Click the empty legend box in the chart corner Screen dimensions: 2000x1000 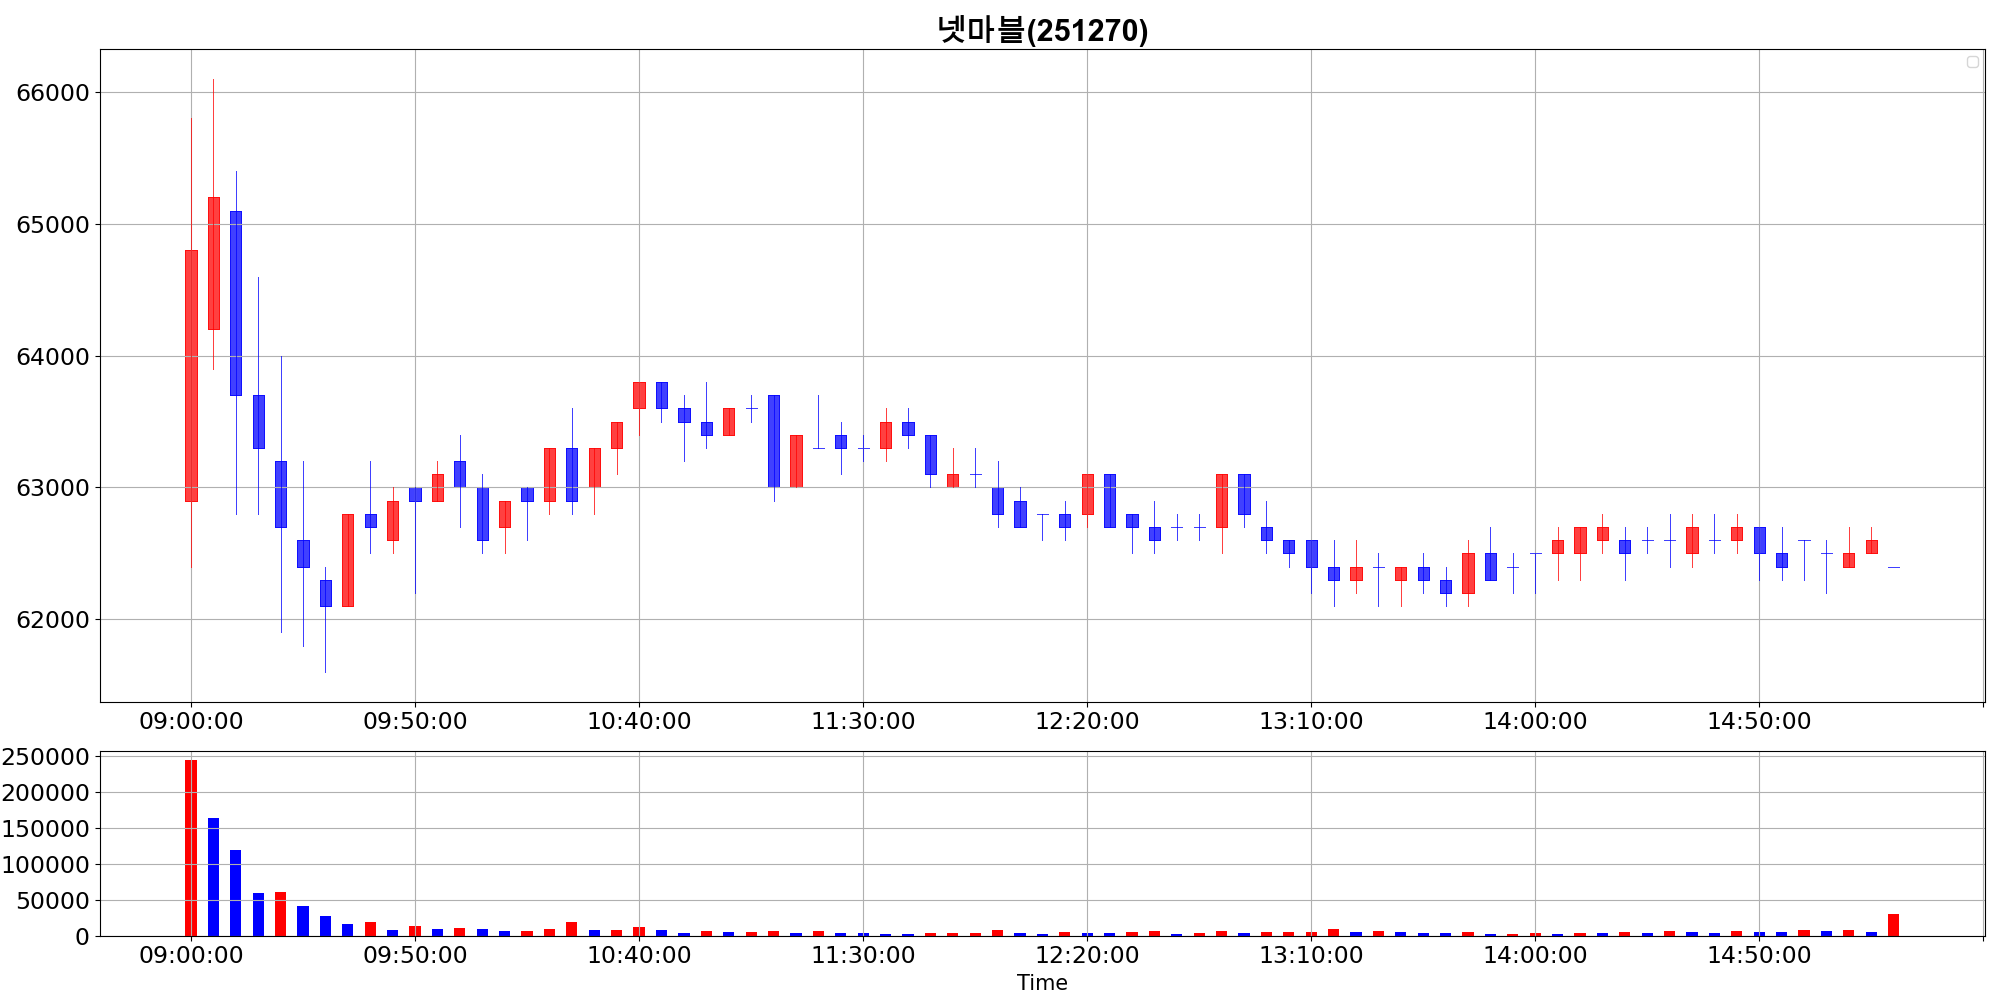point(1973,62)
